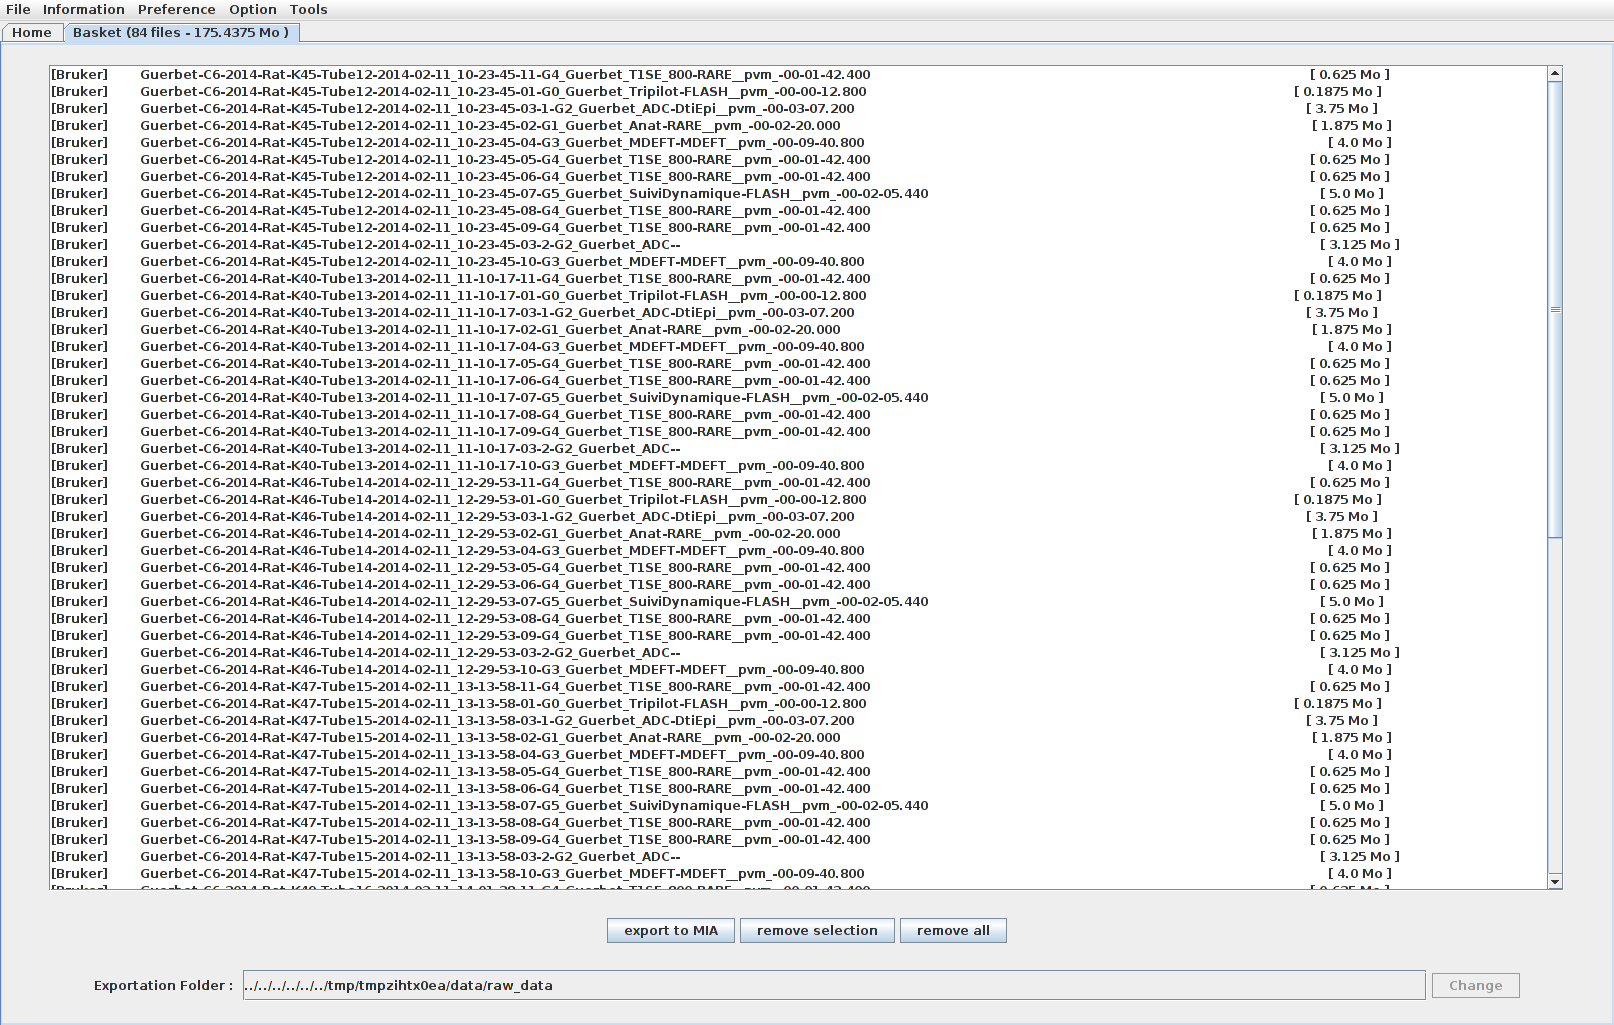The width and height of the screenshot is (1614, 1025).
Task: Select row K40-Tube13 11-10-17-05-G4 T1SE_800-RARE
Action: 798,363
